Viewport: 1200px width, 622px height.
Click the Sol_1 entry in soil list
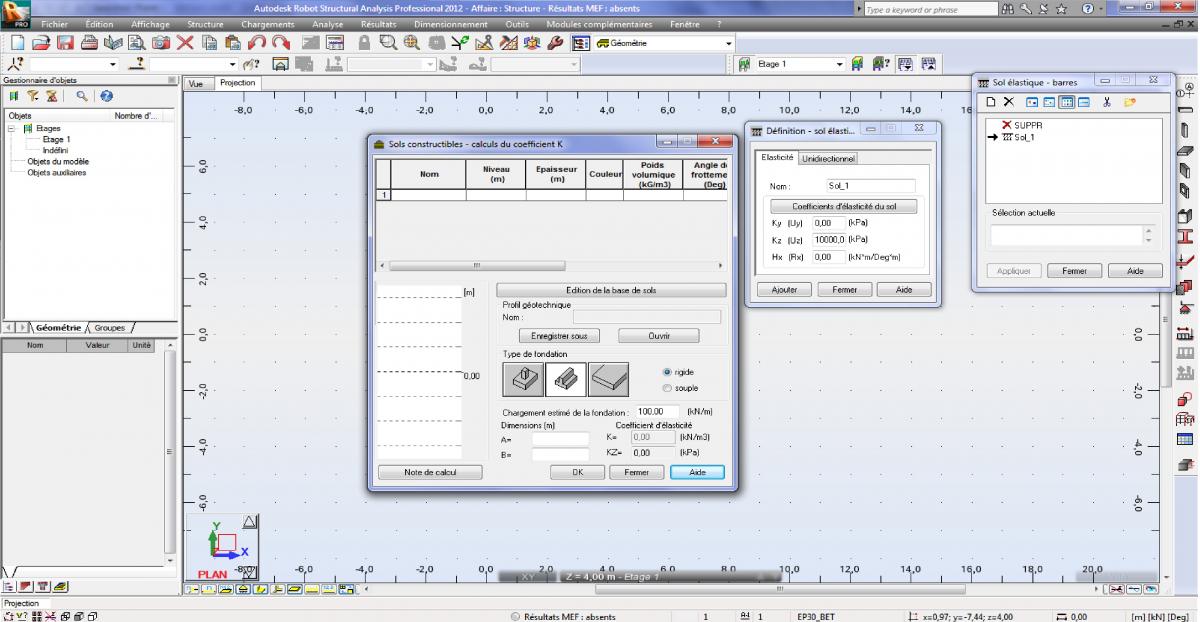1024,137
